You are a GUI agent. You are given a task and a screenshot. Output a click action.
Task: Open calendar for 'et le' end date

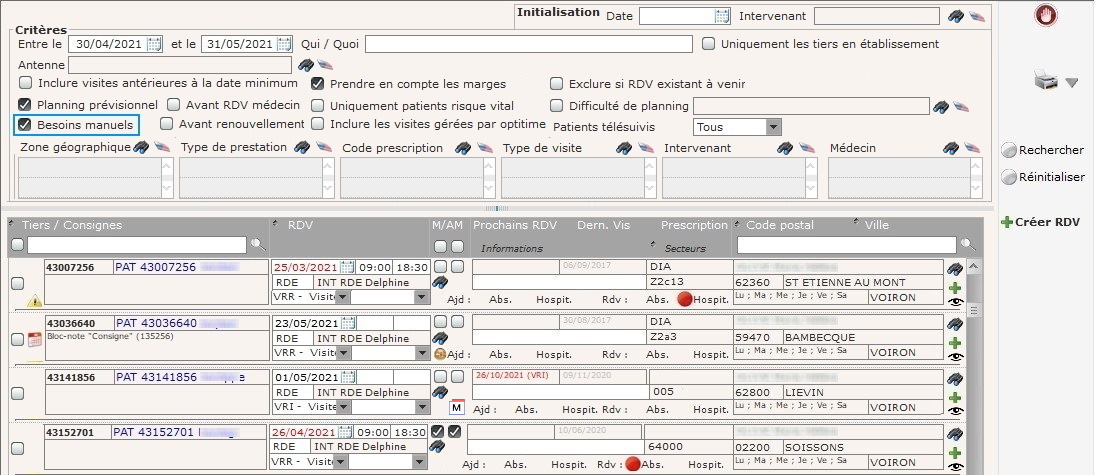tap(284, 44)
